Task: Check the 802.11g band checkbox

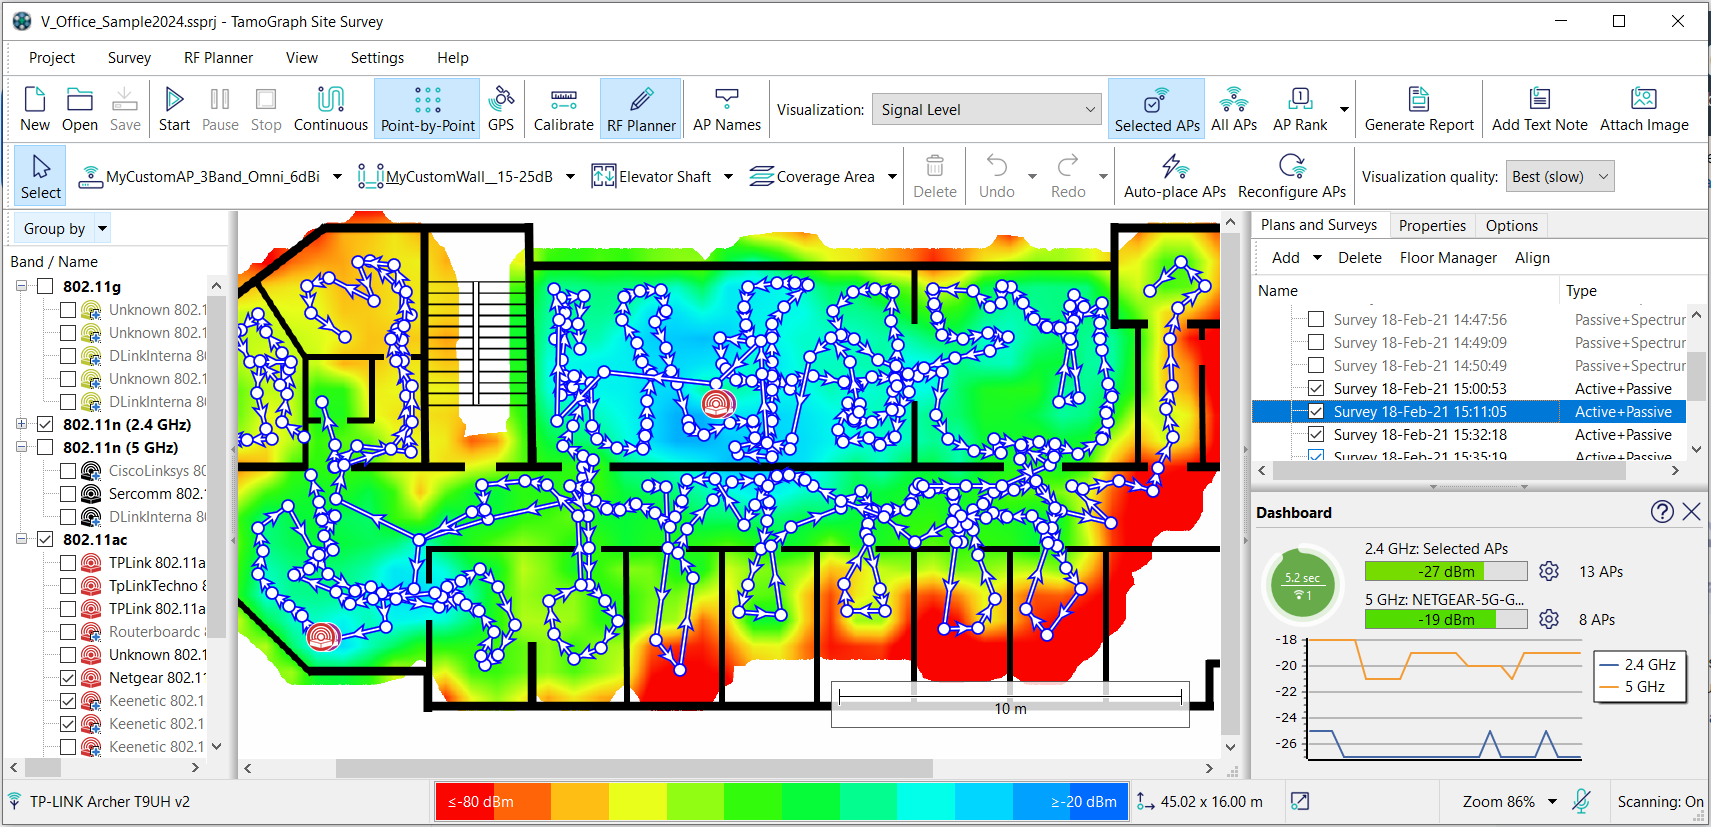Action: 45,287
